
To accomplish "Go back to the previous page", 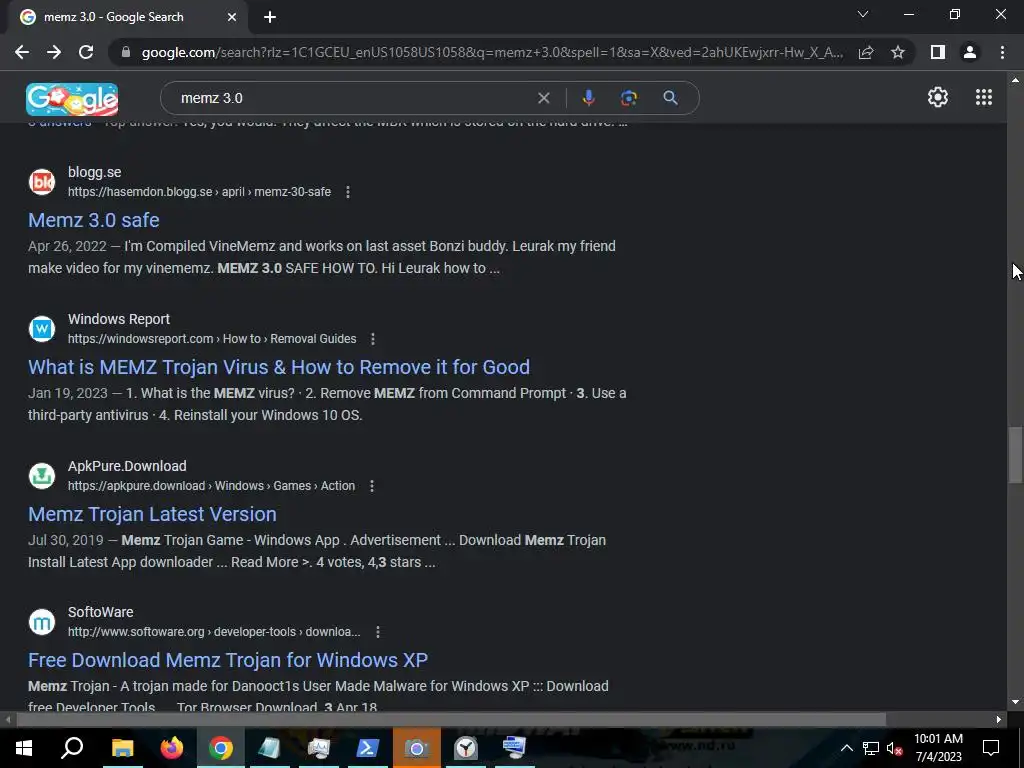I will [22, 52].
